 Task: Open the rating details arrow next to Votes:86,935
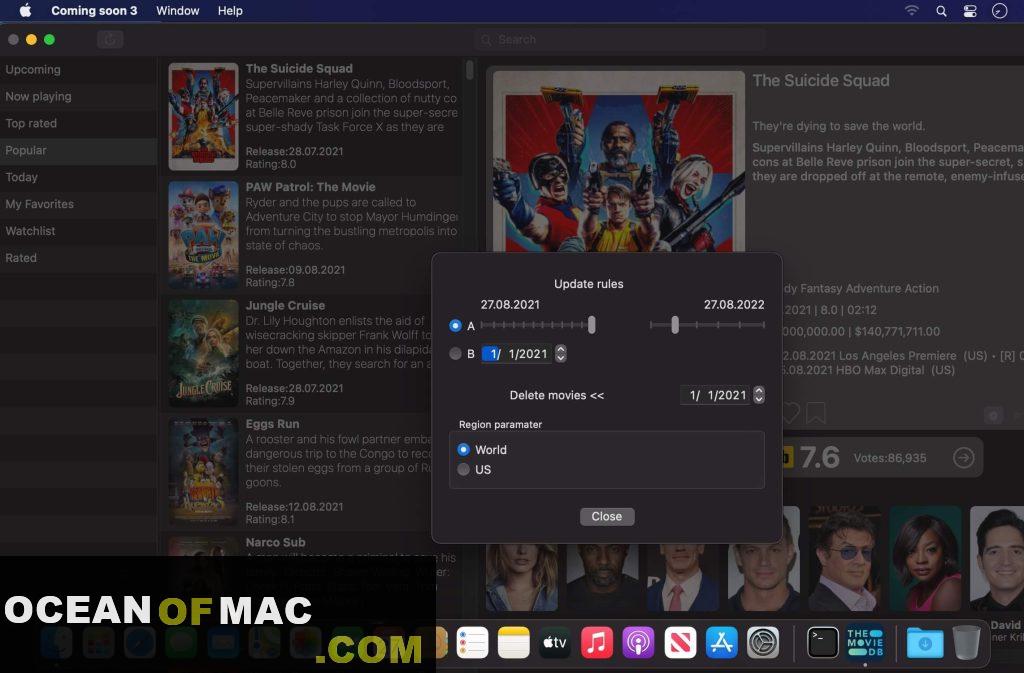(x=963, y=458)
